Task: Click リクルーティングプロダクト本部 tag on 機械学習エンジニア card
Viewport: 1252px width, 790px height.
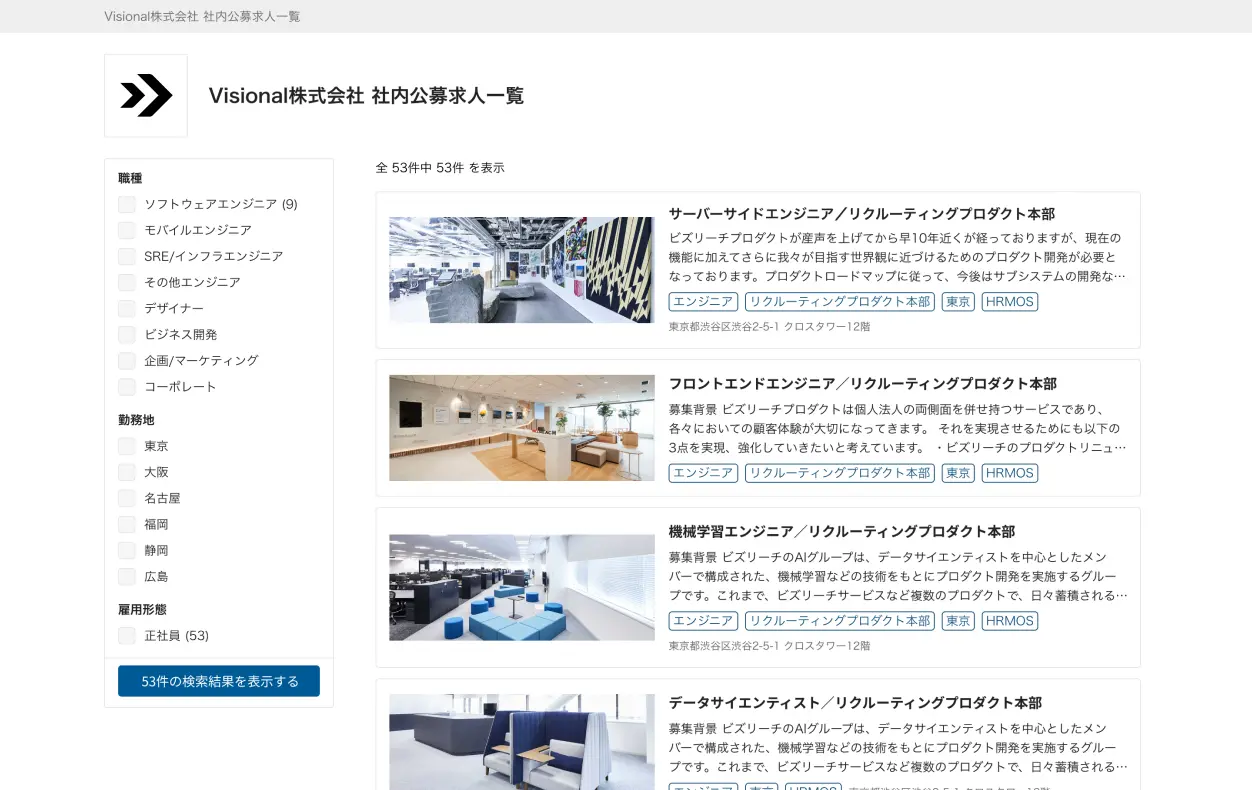Action: (x=840, y=621)
